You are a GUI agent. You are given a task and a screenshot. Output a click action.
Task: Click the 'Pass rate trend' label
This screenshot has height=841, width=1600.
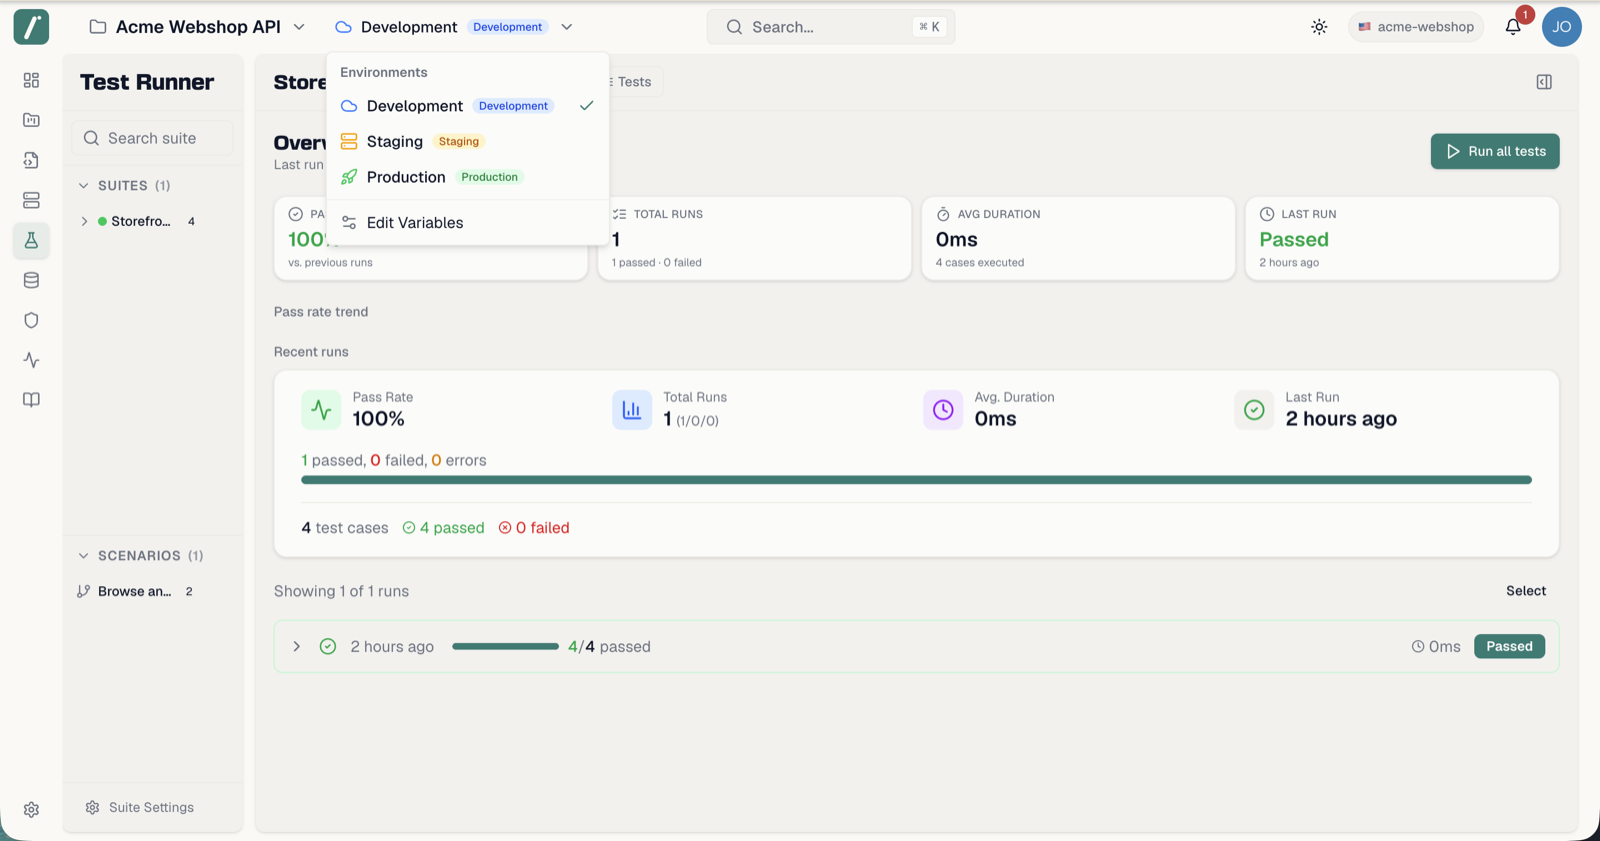tap(321, 312)
